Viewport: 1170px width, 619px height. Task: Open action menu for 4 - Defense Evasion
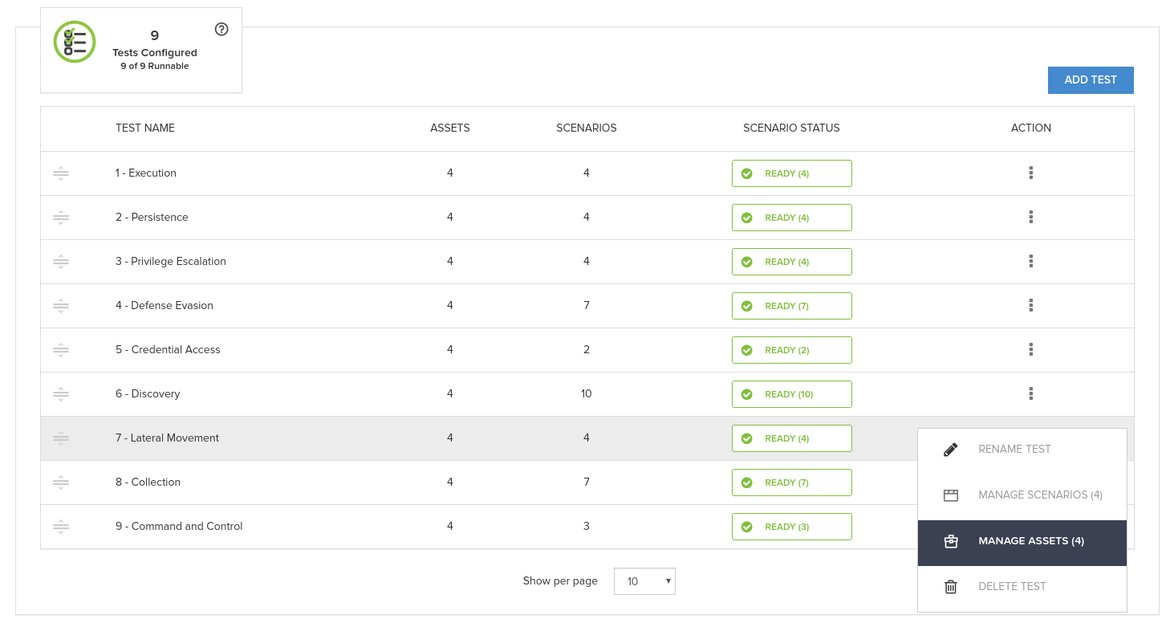click(x=1030, y=305)
